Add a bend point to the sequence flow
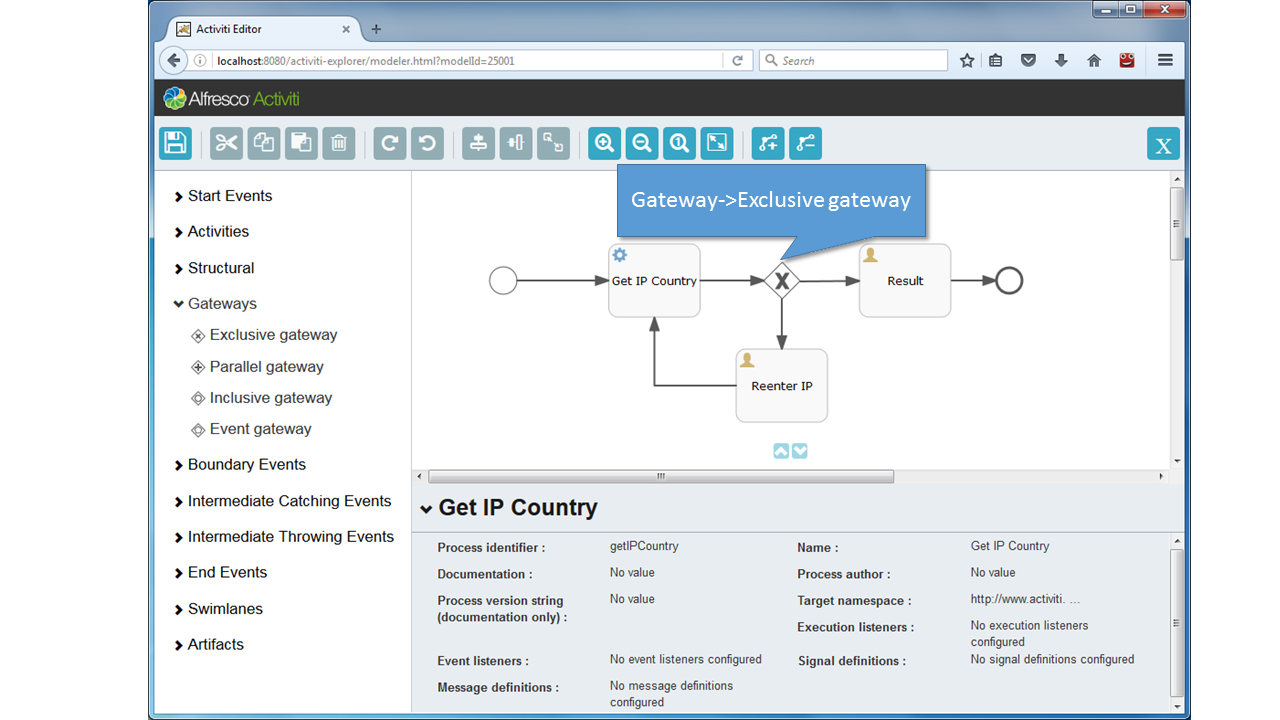This screenshot has width=1280, height=720. 768,143
